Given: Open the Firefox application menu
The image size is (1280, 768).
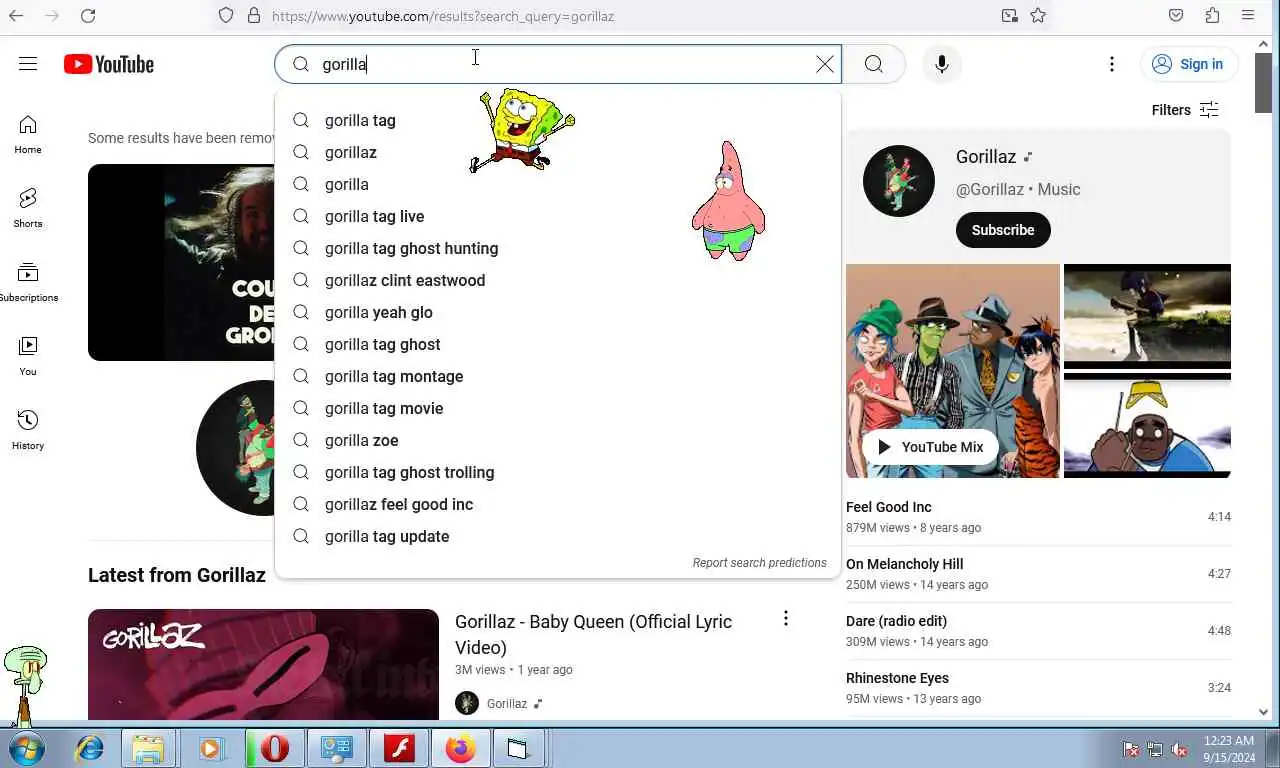Looking at the screenshot, I should pos(1248,16).
